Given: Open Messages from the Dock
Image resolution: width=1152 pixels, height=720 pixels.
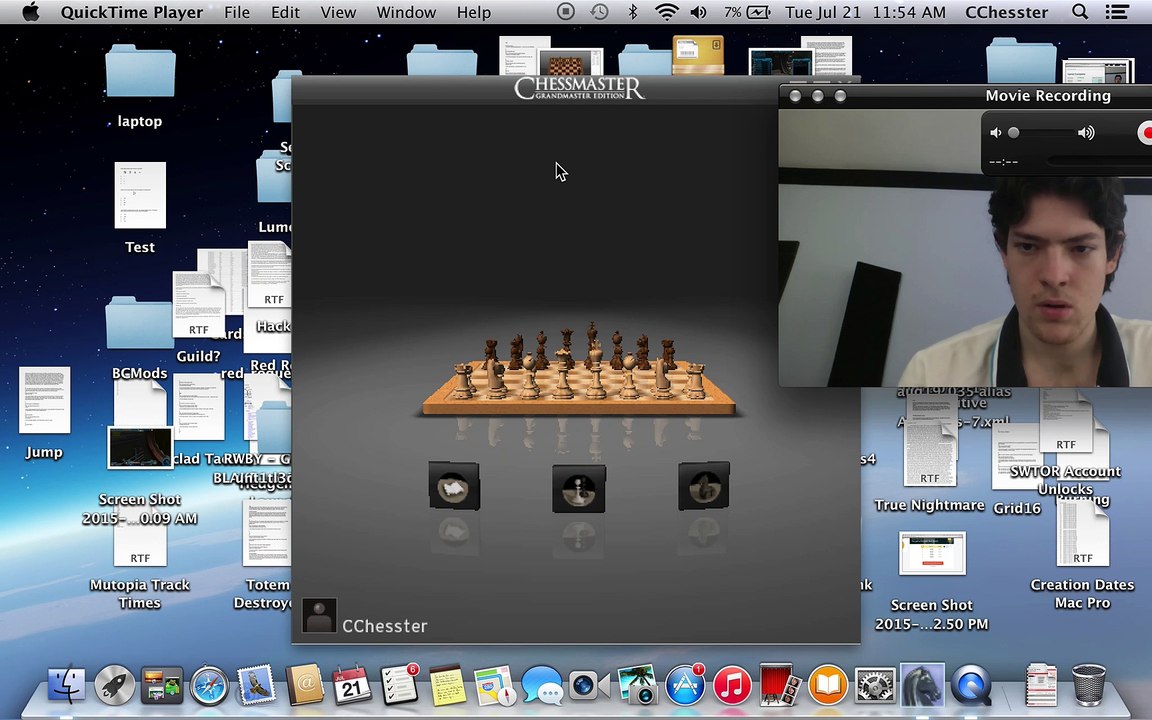Looking at the screenshot, I should coord(542,685).
